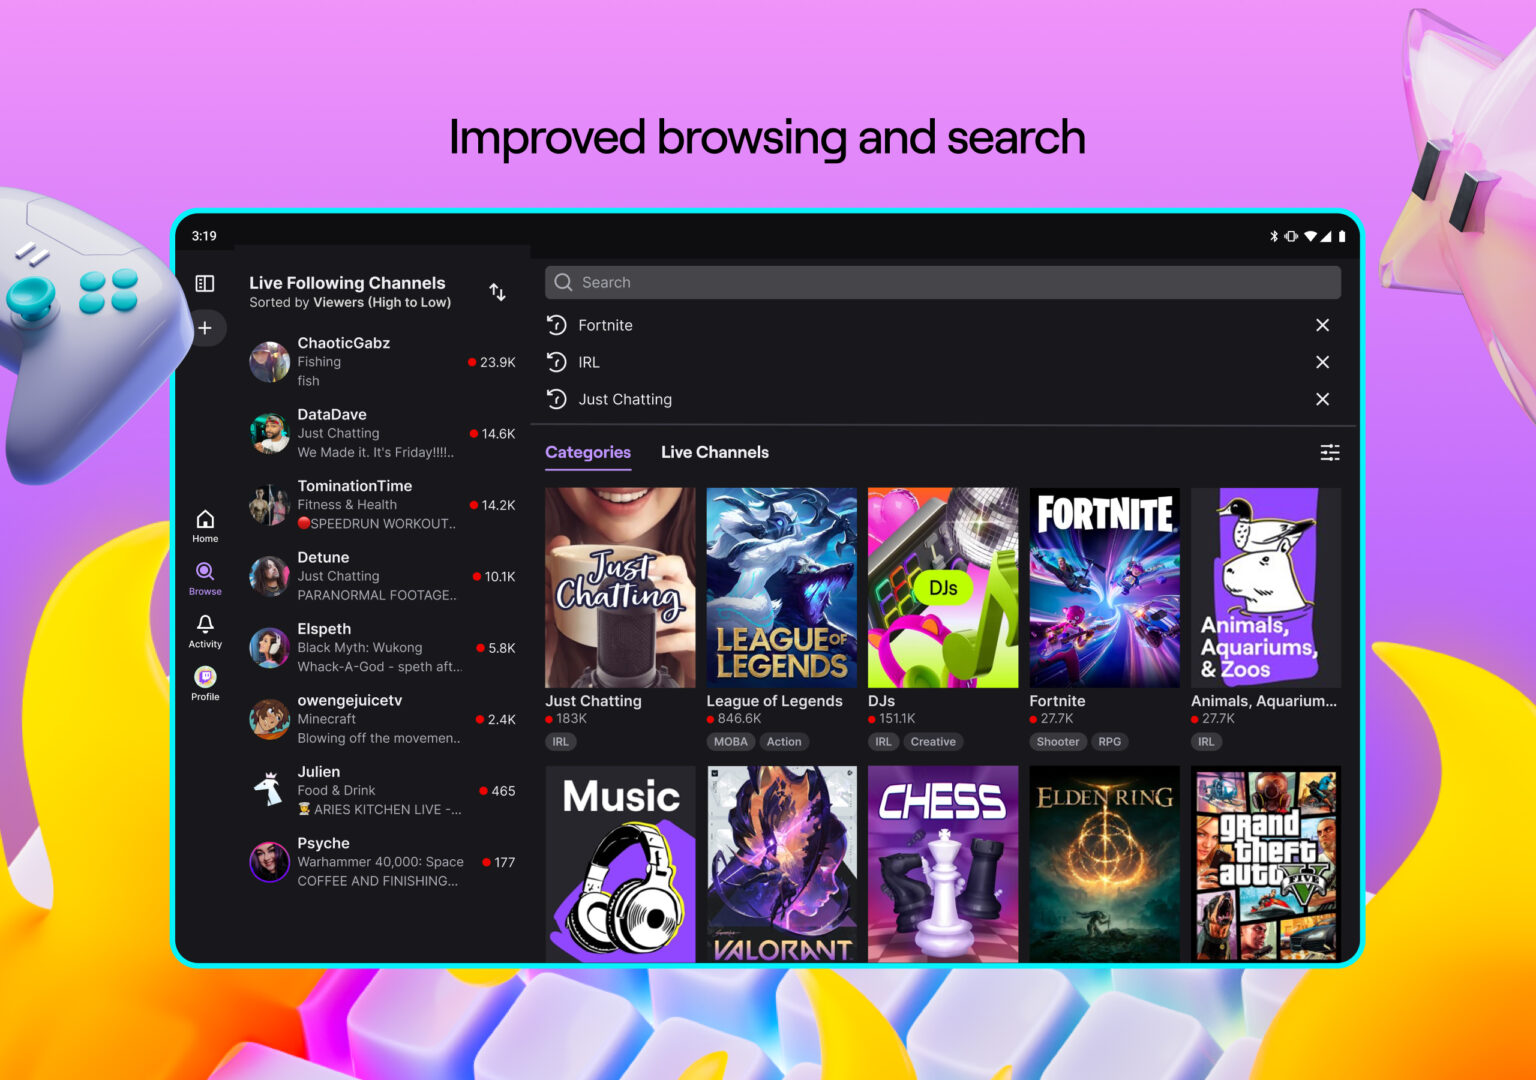Dismiss the IRL recent search entry
Image resolution: width=1536 pixels, height=1080 pixels.
[x=1322, y=362]
